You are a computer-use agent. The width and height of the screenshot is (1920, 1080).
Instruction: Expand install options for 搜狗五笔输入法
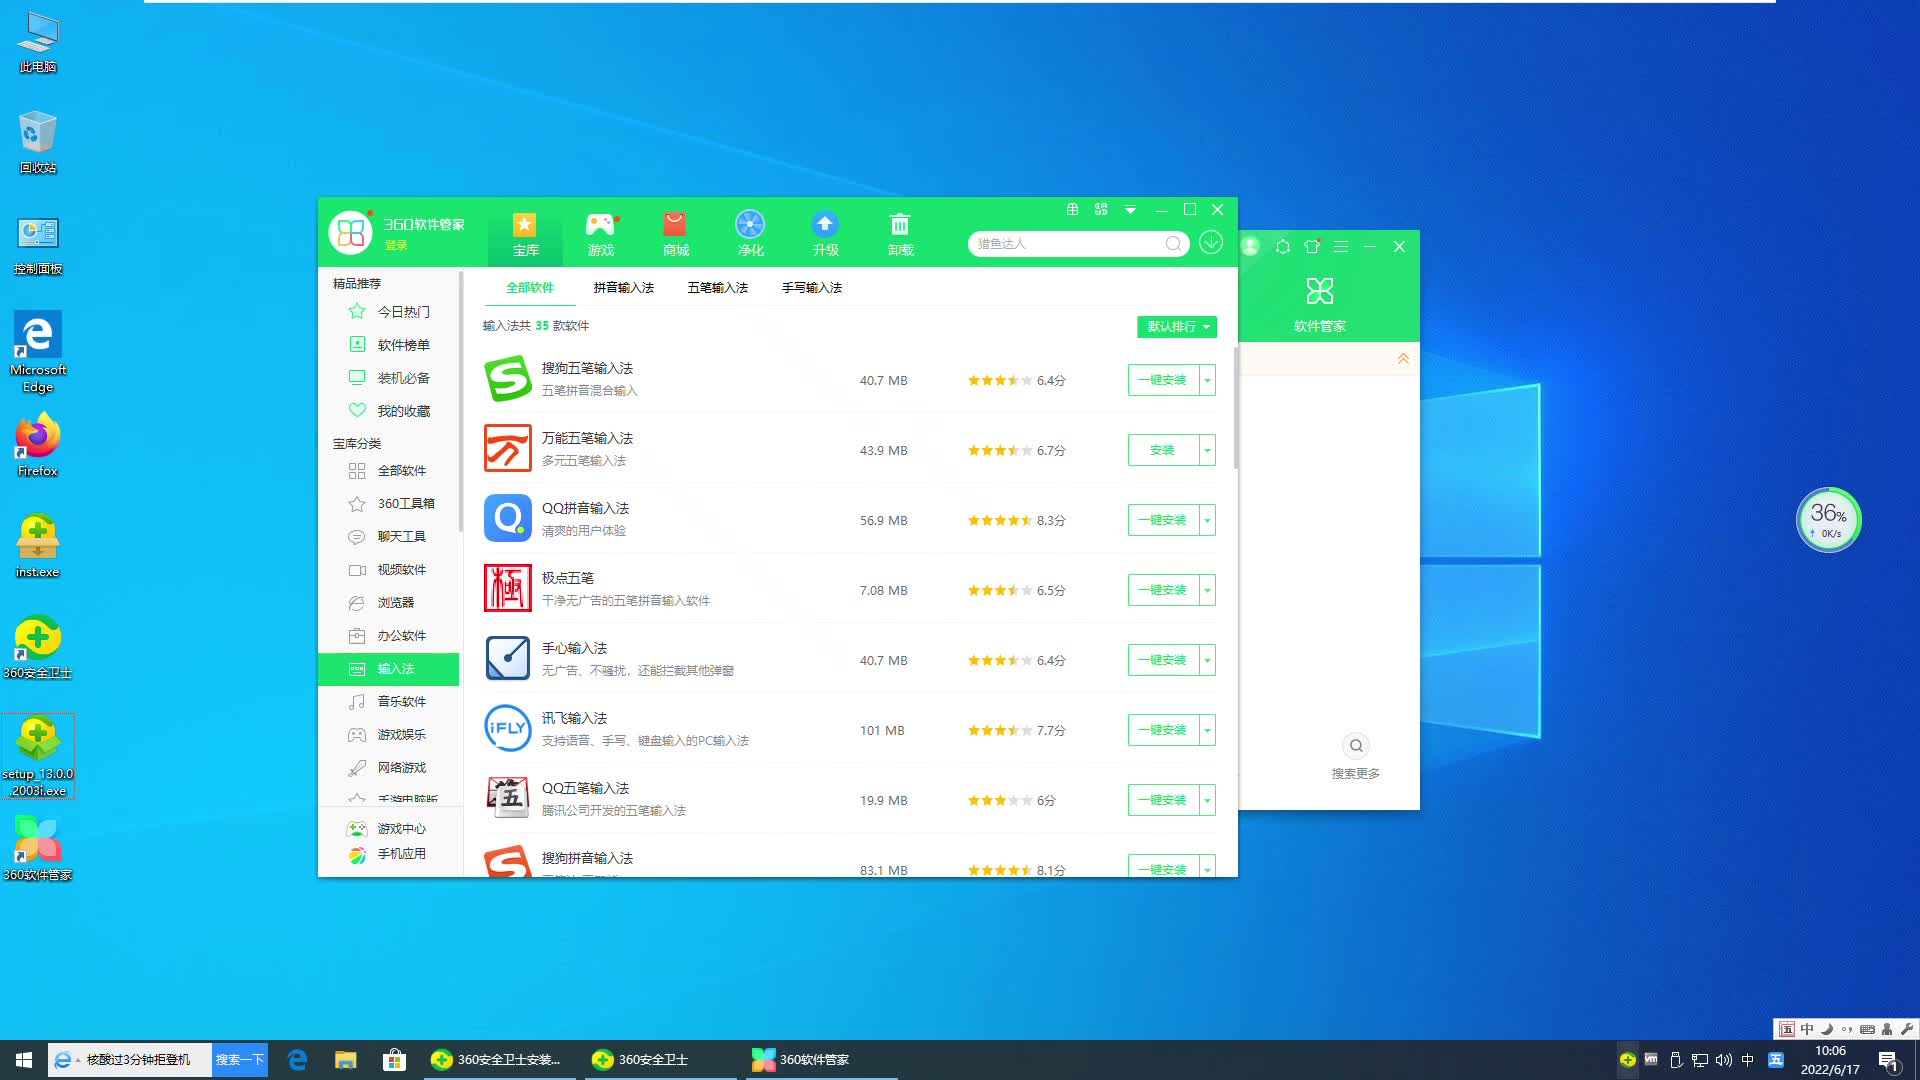(x=1207, y=380)
